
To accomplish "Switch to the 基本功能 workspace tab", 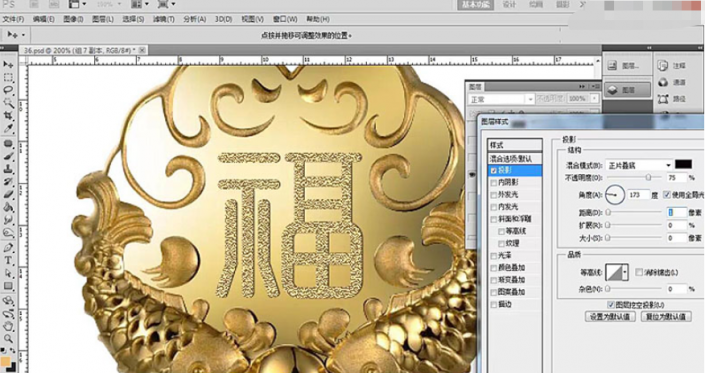I will click(x=476, y=5).
